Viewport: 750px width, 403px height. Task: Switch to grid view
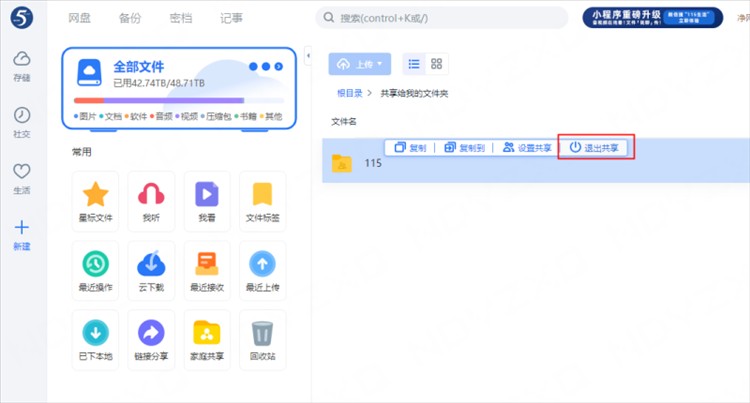click(x=436, y=64)
